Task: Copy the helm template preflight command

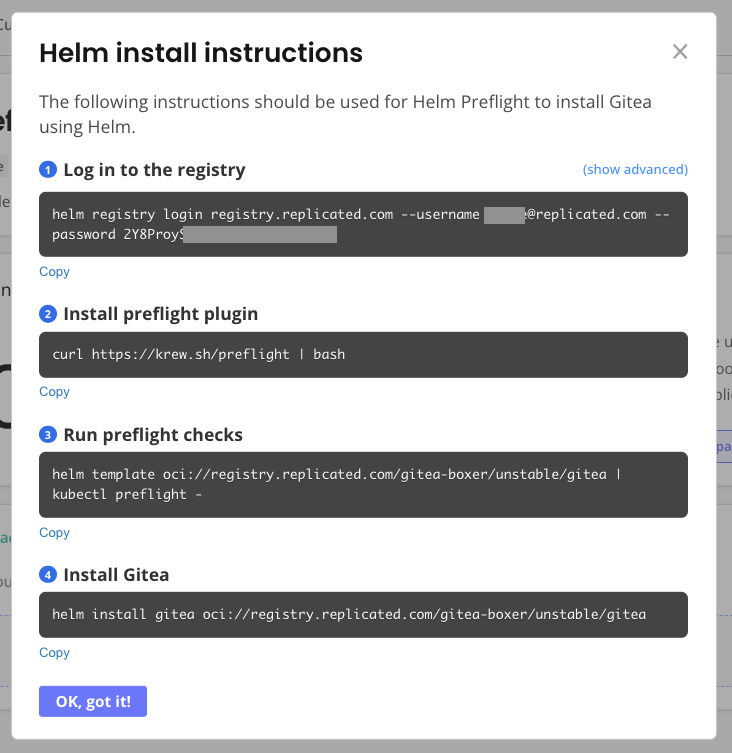Action: pyautogui.click(x=54, y=533)
